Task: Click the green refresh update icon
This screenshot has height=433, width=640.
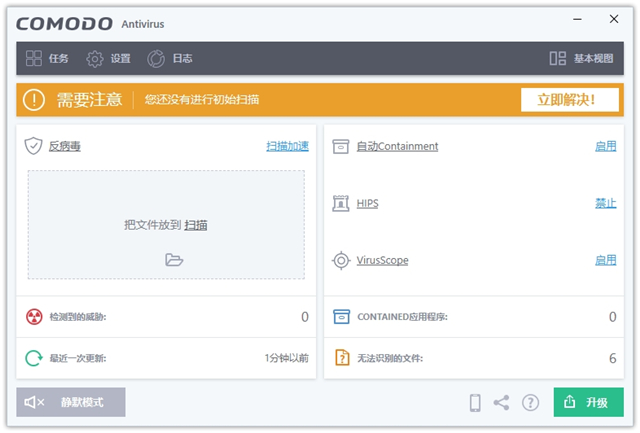Action: pyautogui.click(x=34, y=358)
